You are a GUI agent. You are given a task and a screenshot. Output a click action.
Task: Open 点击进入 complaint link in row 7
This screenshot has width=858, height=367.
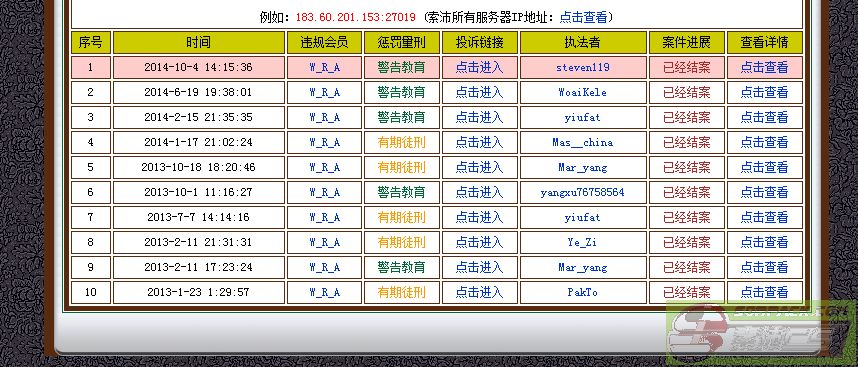point(479,217)
